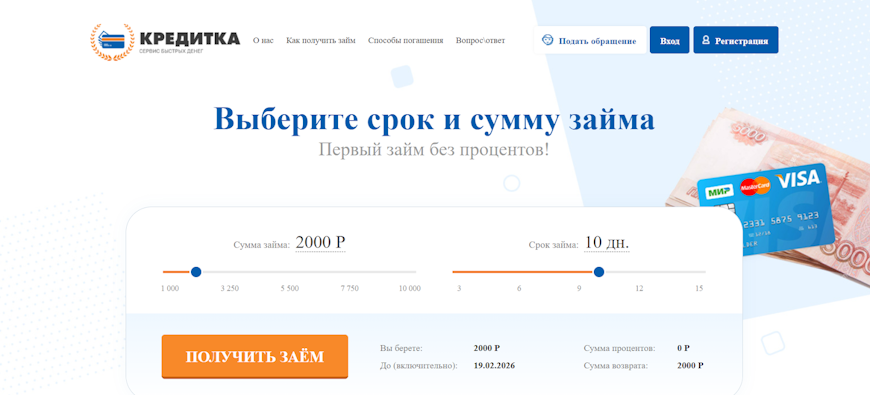
Task: Click the face icon in Подать обращение
Action: pyautogui.click(x=548, y=40)
